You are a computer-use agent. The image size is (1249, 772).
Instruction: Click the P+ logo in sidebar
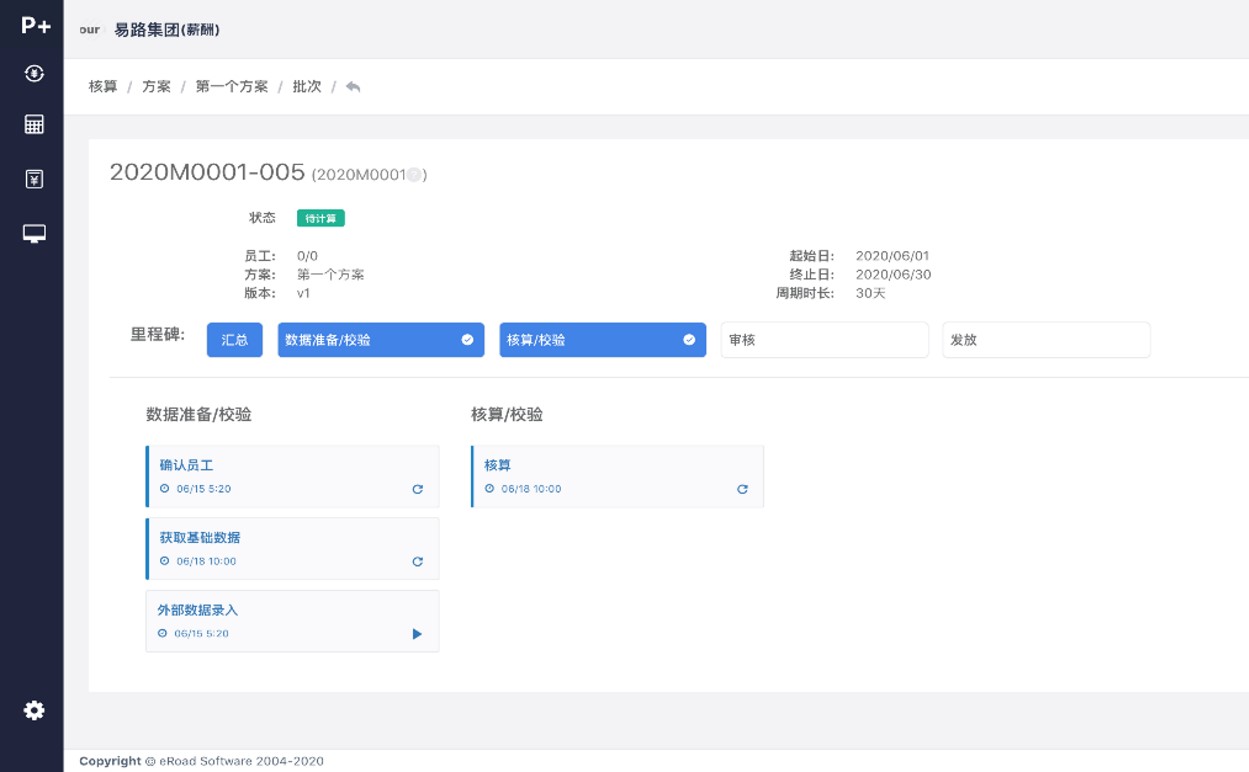point(35,26)
